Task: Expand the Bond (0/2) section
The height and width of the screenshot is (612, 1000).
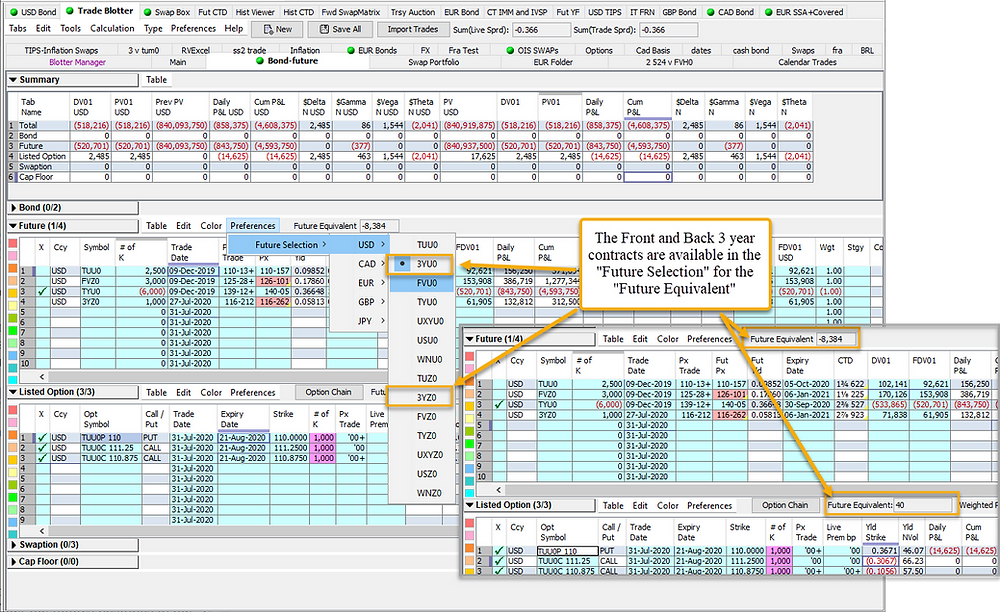Action: [13, 208]
